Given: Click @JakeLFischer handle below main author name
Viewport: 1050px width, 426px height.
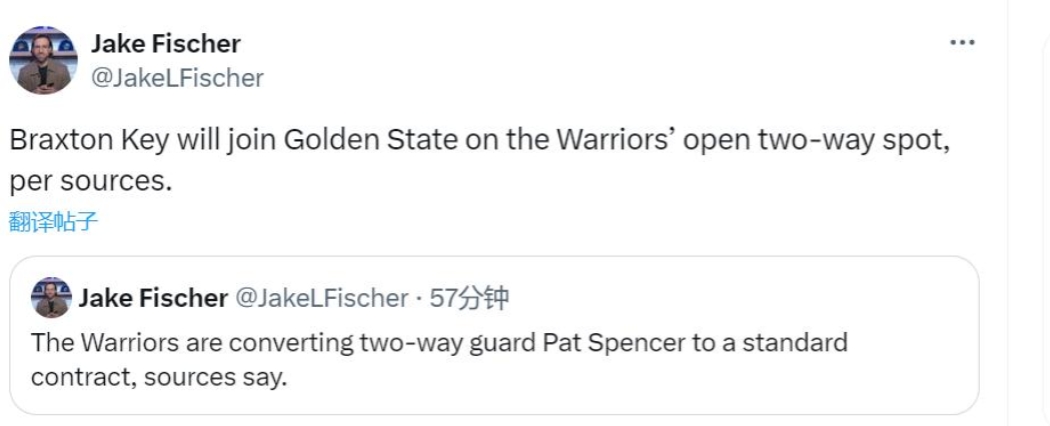Looking at the screenshot, I should (x=177, y=78).
